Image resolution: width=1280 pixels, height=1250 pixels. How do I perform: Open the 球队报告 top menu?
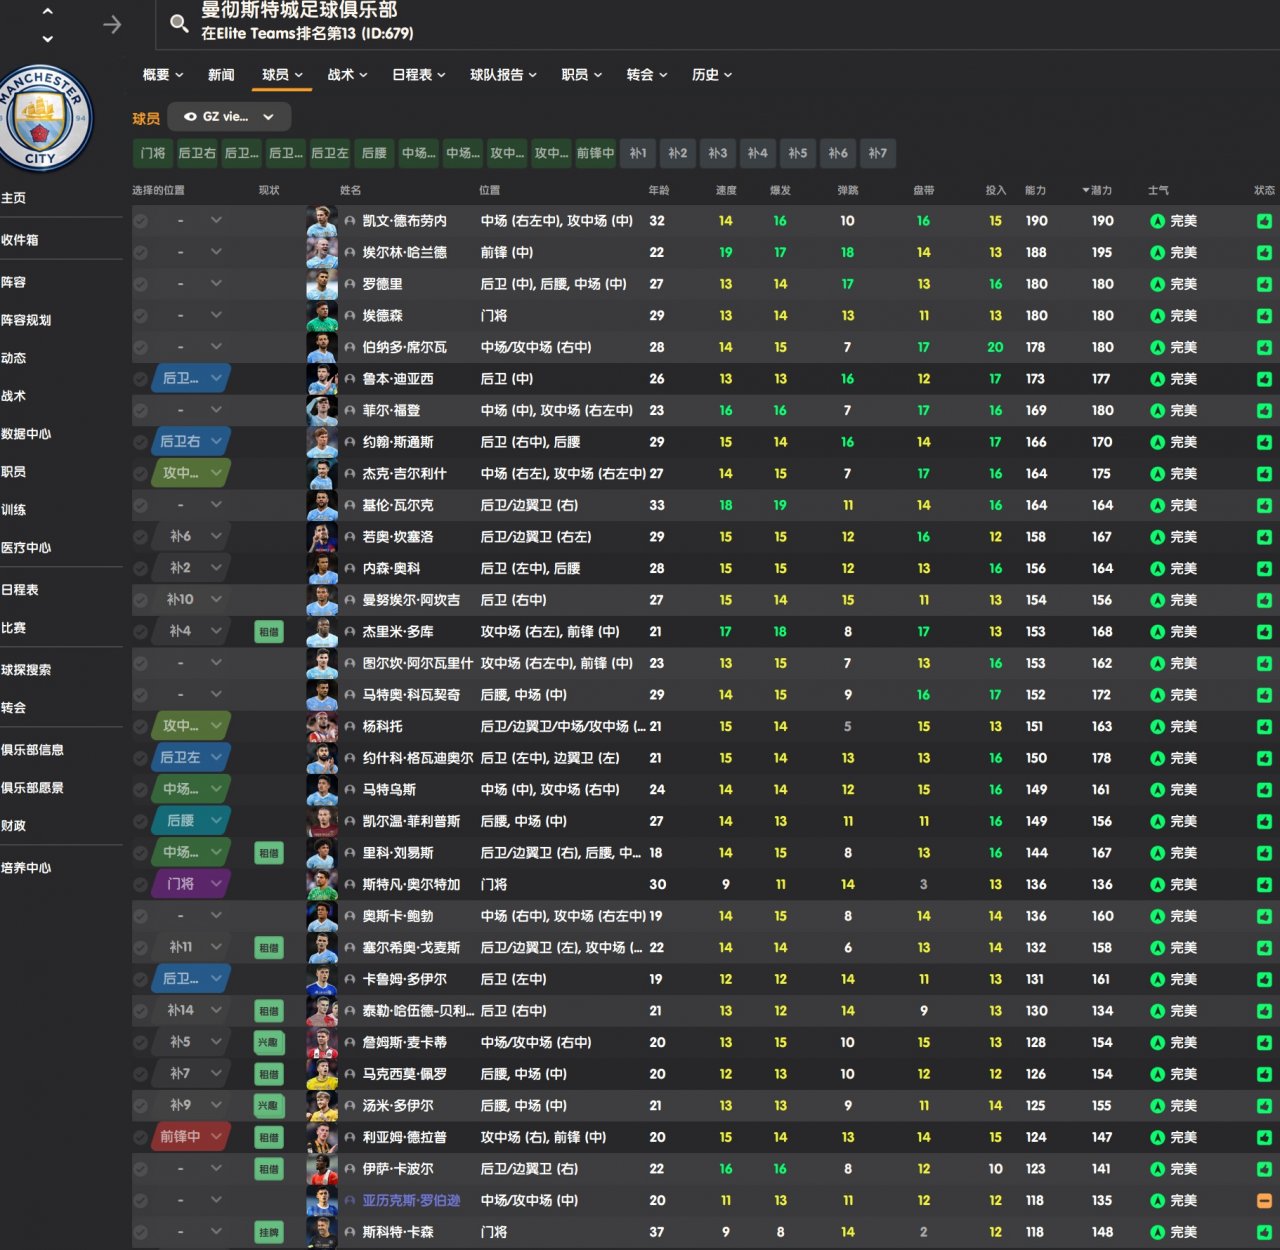coord(504,75)
